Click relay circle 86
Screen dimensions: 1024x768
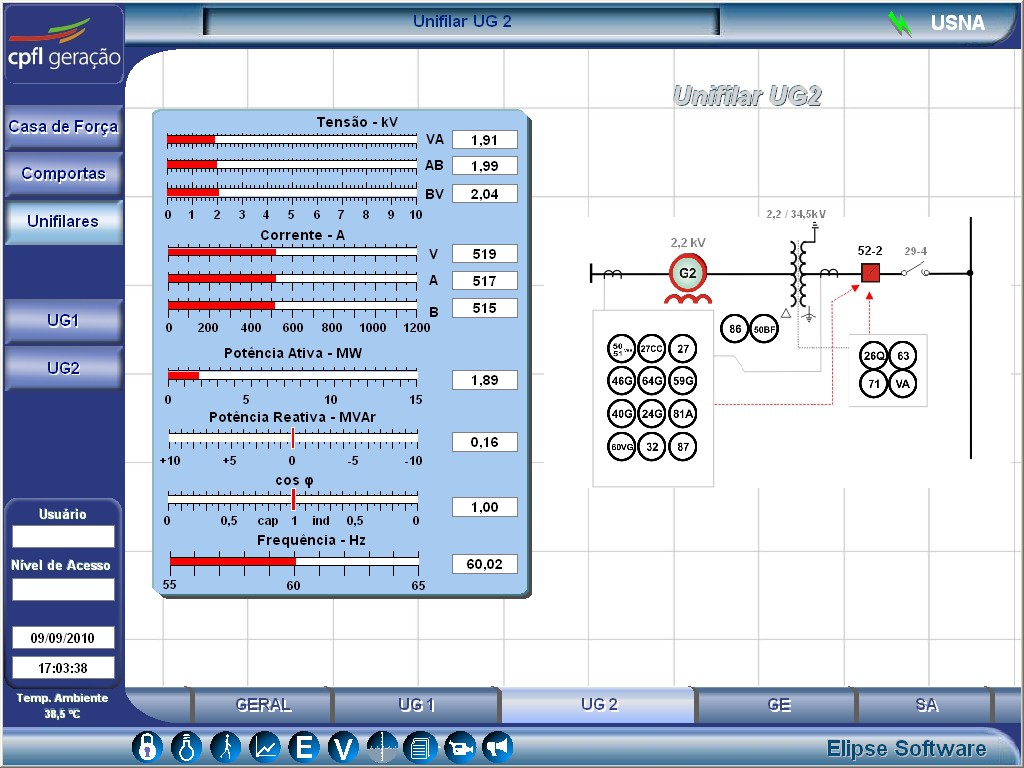[x=735, y=328]
